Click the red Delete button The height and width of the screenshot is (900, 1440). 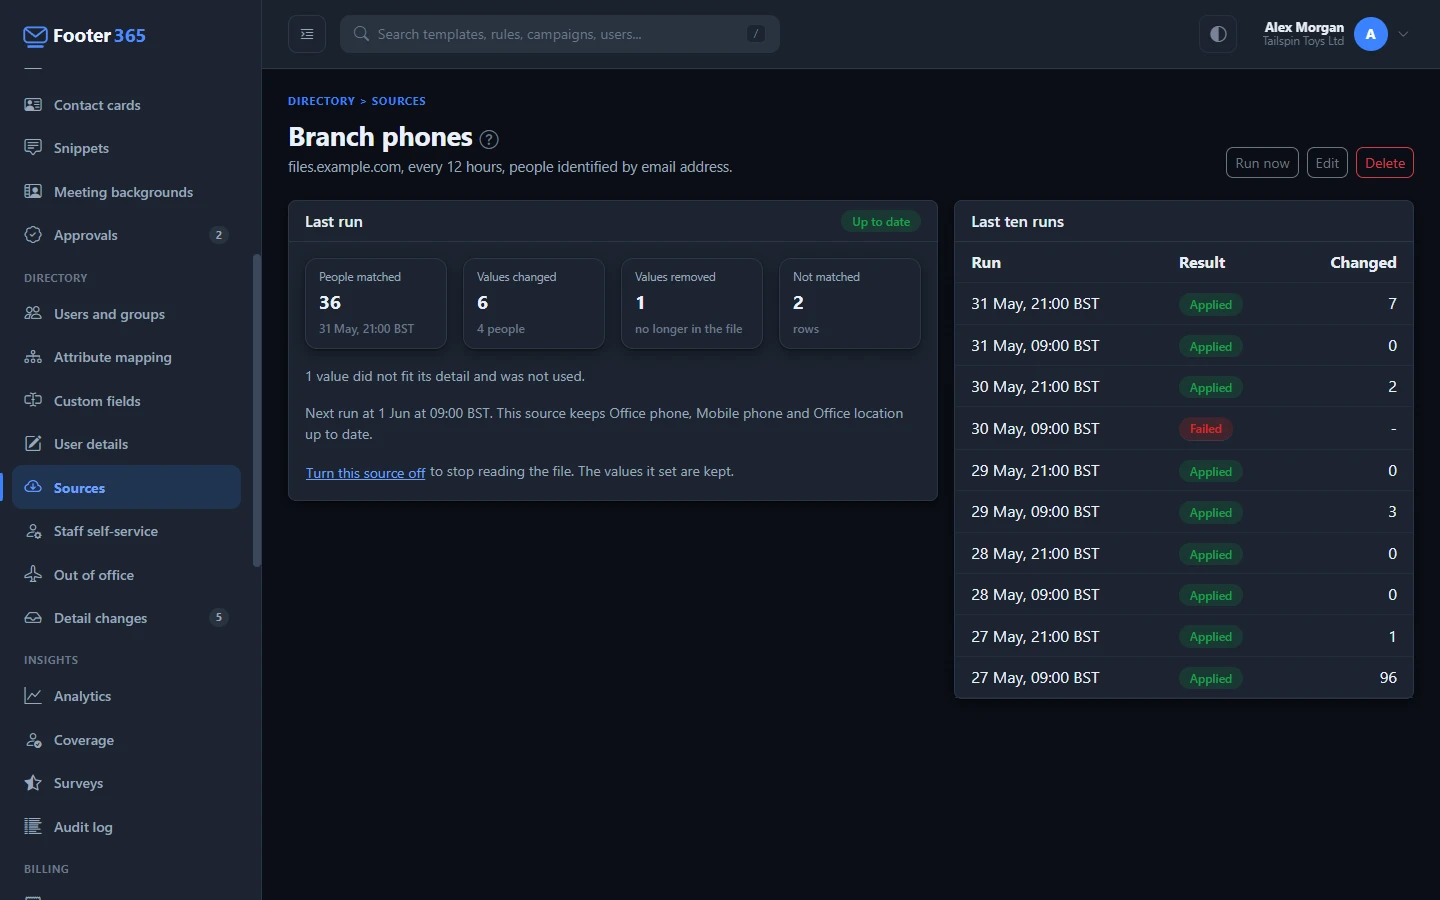pyautogui.click(x=1384, y=163)
